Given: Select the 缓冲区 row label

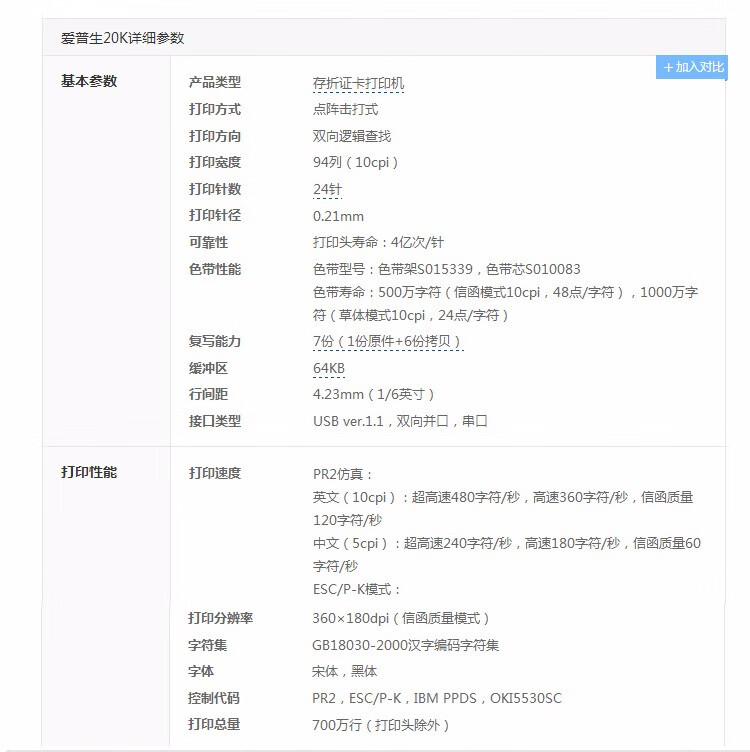Looking at the screenshot, I should 208,368.
